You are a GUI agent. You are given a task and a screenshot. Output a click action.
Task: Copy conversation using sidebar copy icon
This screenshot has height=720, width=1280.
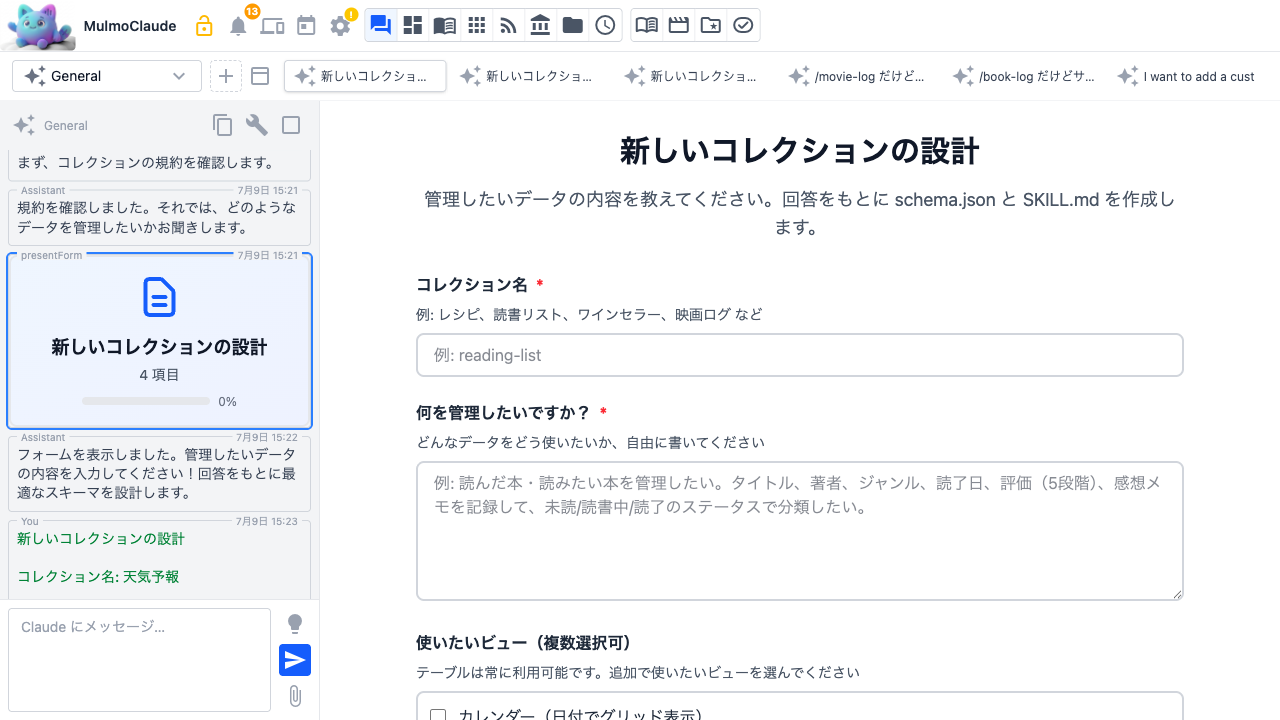(x=222, y=125)
